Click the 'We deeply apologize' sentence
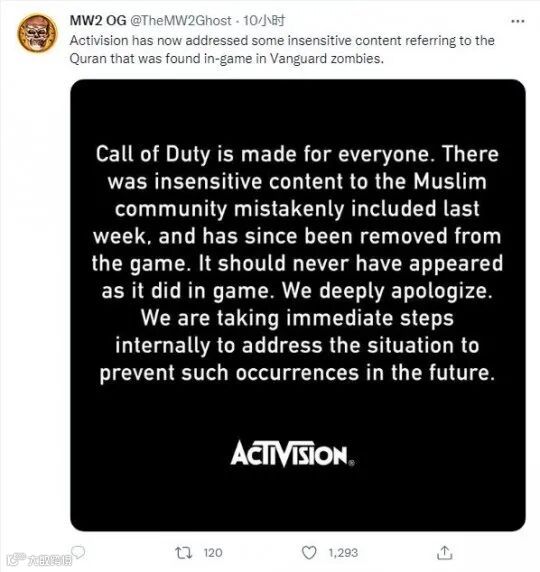 click(x=387, y=291)
